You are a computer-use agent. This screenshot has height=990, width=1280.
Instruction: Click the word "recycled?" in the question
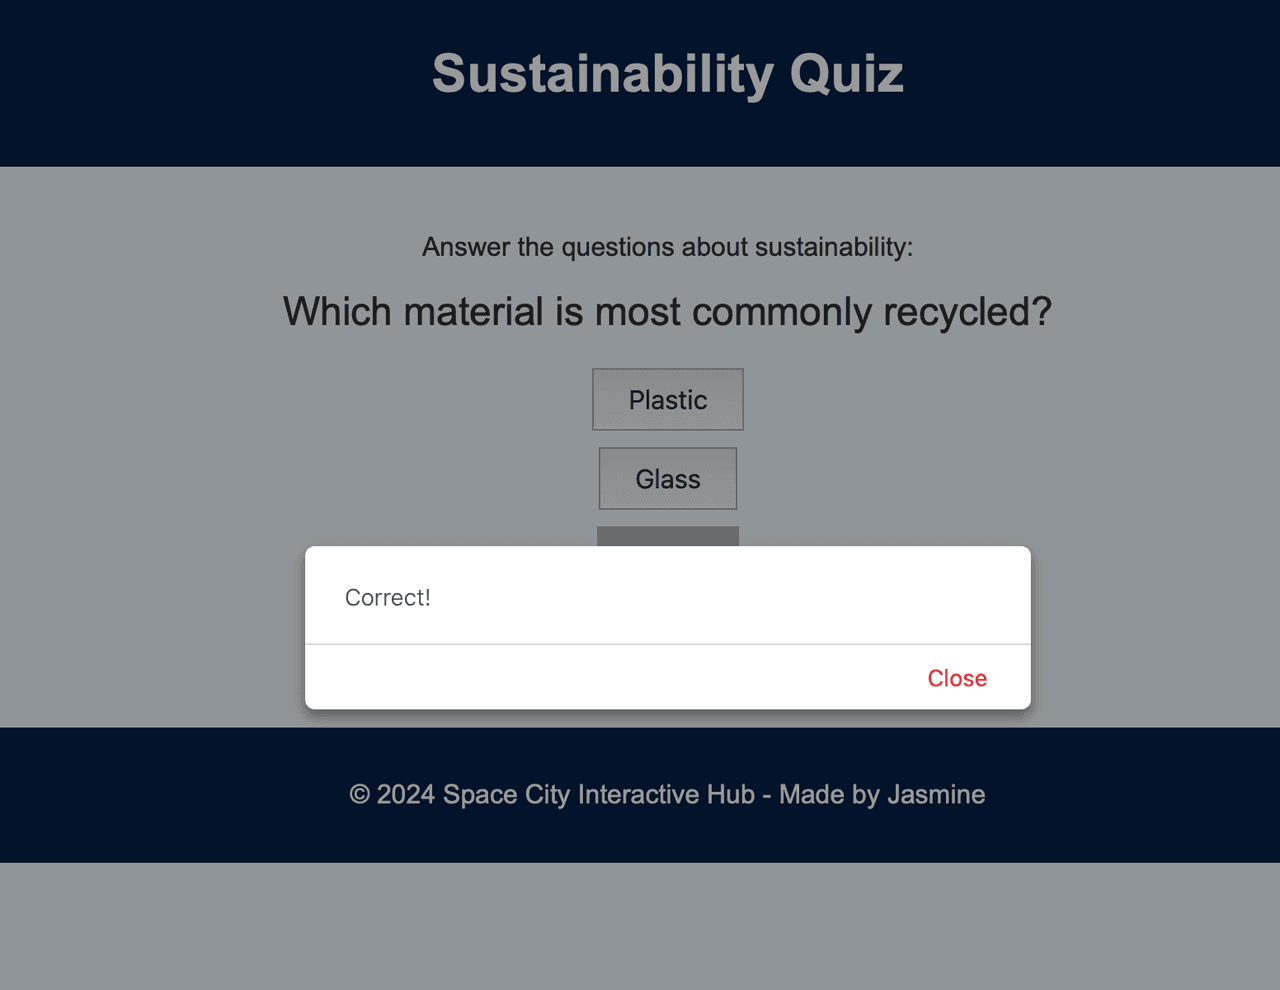pos(967,312)
